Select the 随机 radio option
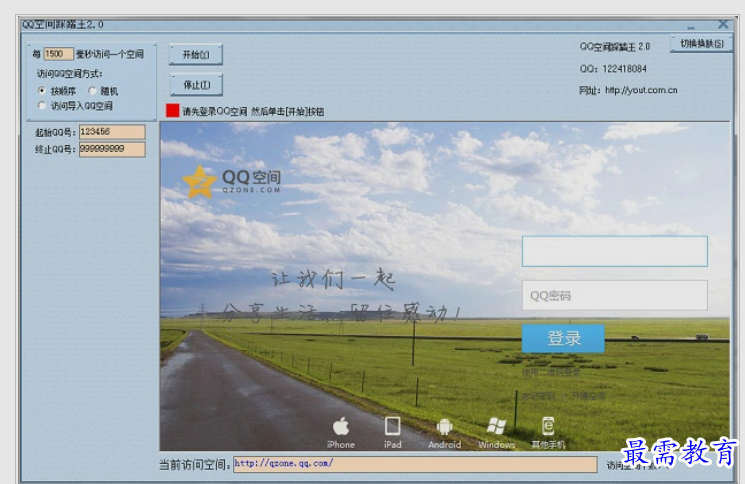745x484 pixels. [92, 90]
